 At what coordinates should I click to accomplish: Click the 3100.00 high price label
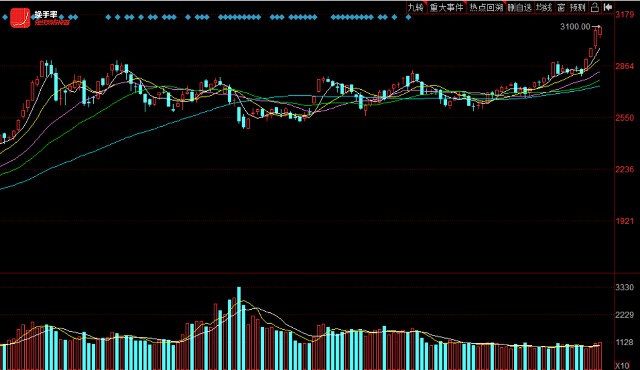click(x=575, y=27)
